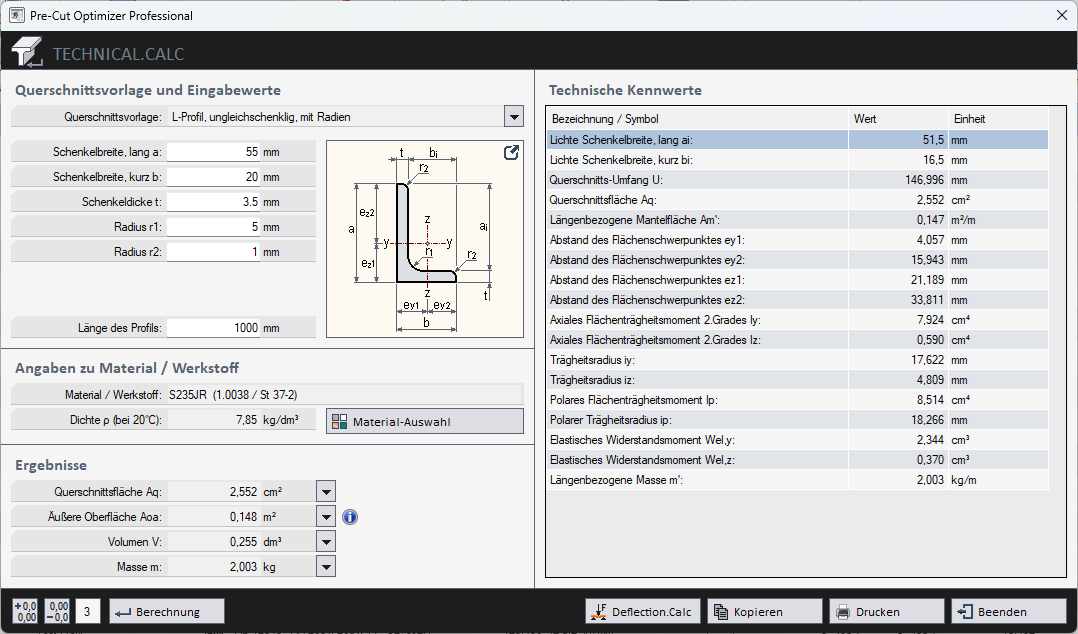Select the decimal digits field showing 3
Image resolution: width=1078 pixels, height=634 pixels.
tap(88, 610)
